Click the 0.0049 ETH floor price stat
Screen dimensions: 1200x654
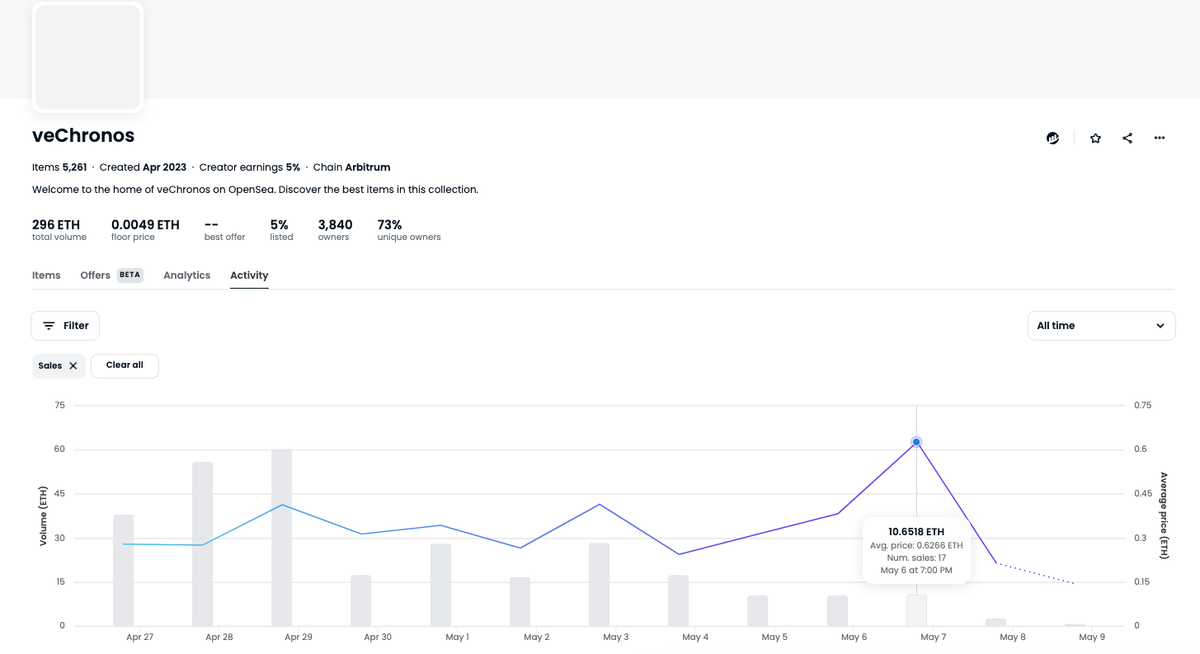[x=145, y=230]
